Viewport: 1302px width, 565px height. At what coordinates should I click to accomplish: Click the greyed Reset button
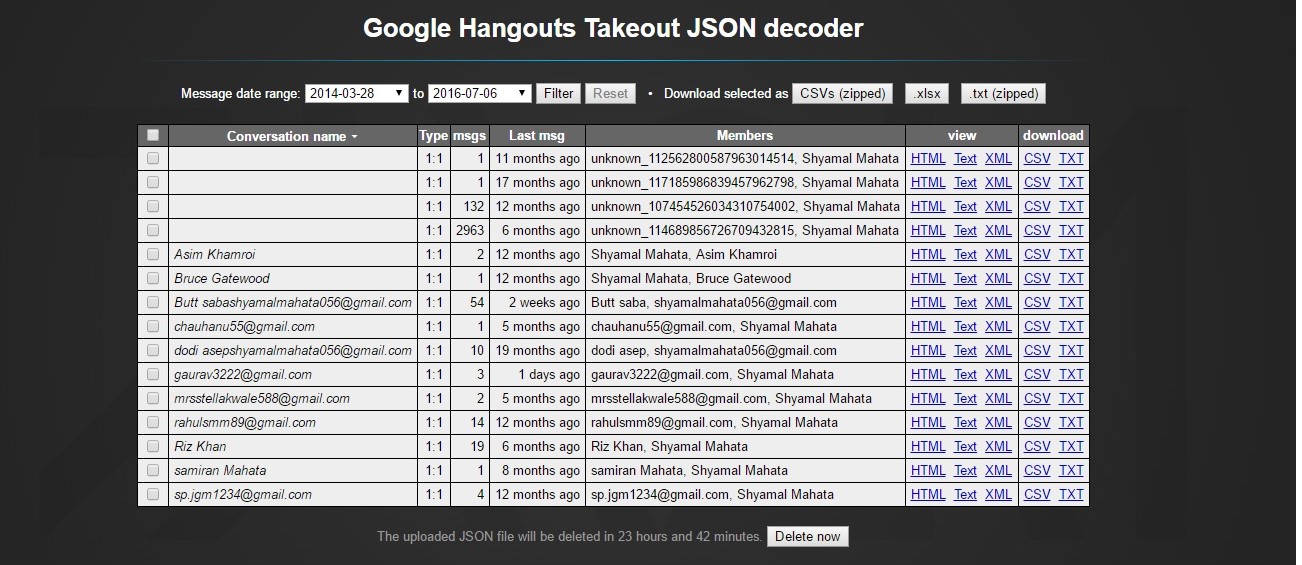click(x=610, y=93)
